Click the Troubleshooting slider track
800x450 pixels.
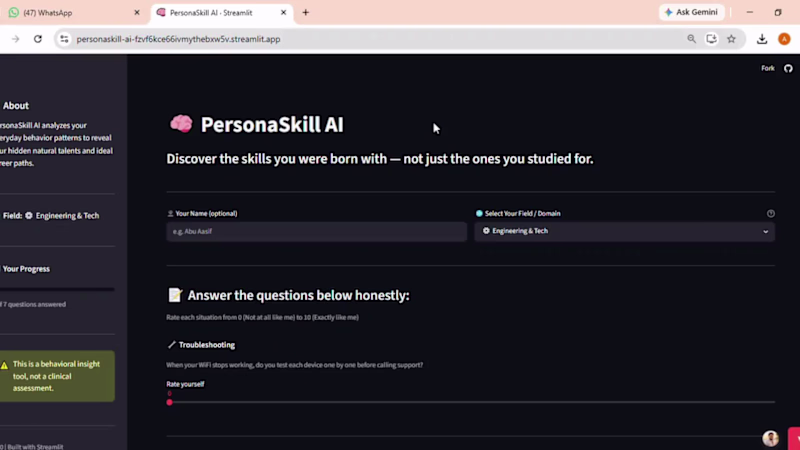[470, 402]
